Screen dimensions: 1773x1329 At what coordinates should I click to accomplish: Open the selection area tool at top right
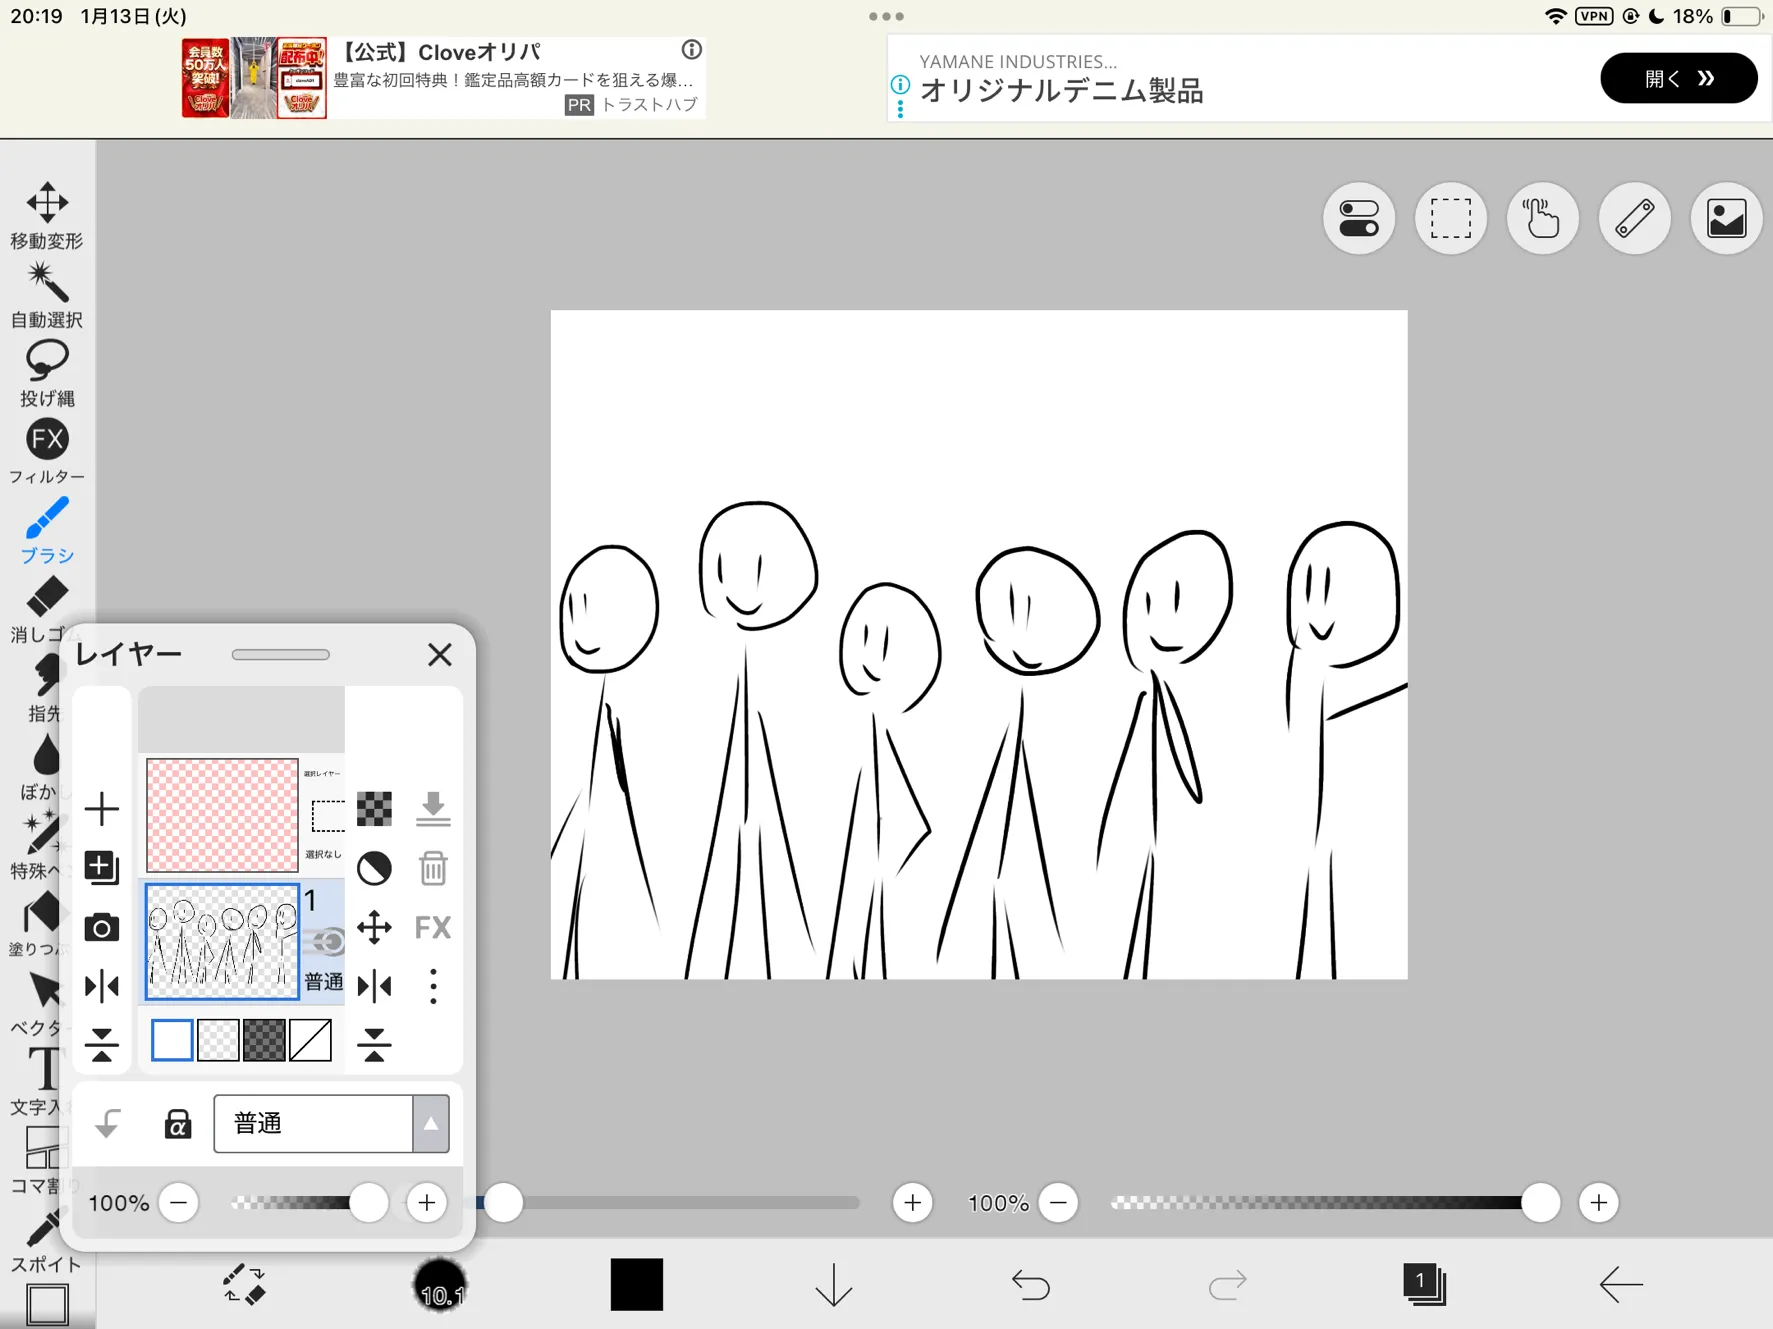[1450, 219]
